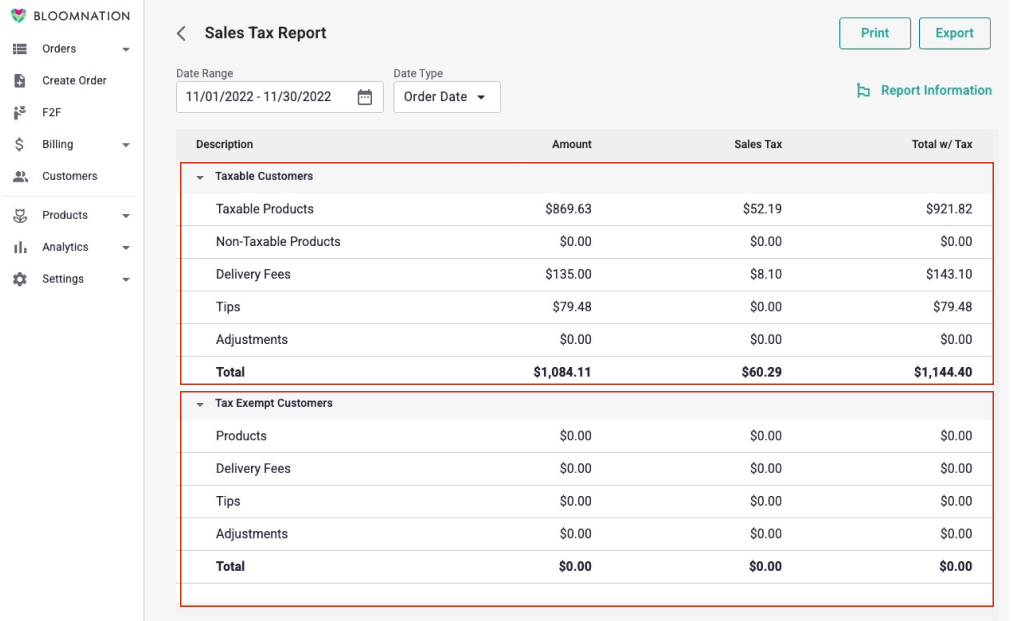Expand the Analytics sidebar menu
The image size is (1012, 621).
125,247
